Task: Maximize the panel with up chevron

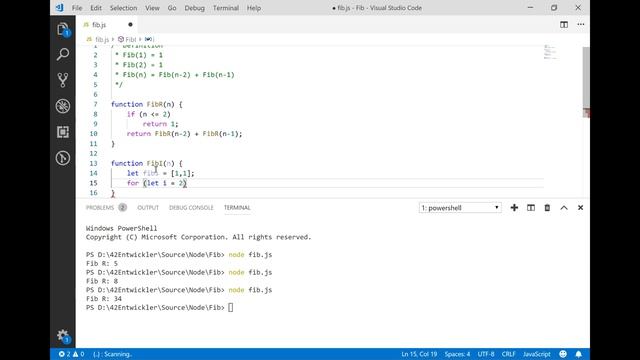Action: [564, 208]
